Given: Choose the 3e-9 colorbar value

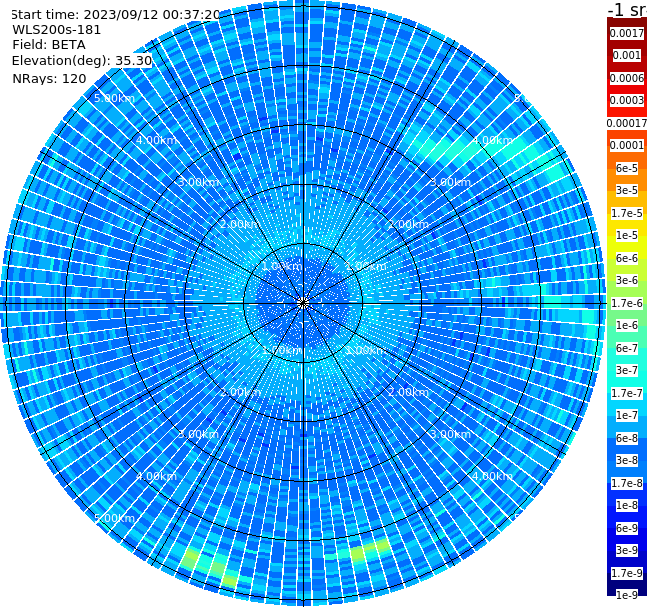Looking at the screenshot, I should pos(627,550).
